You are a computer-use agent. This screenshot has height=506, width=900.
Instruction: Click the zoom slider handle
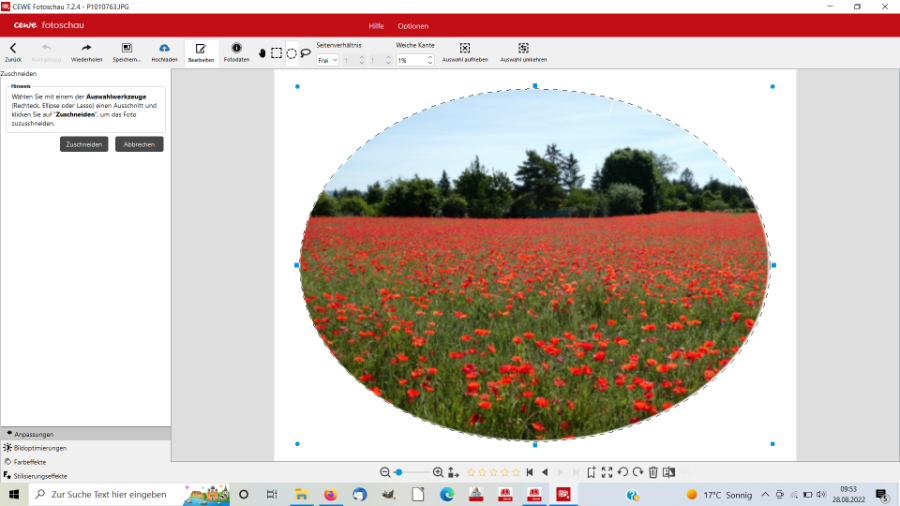point(398,472)
